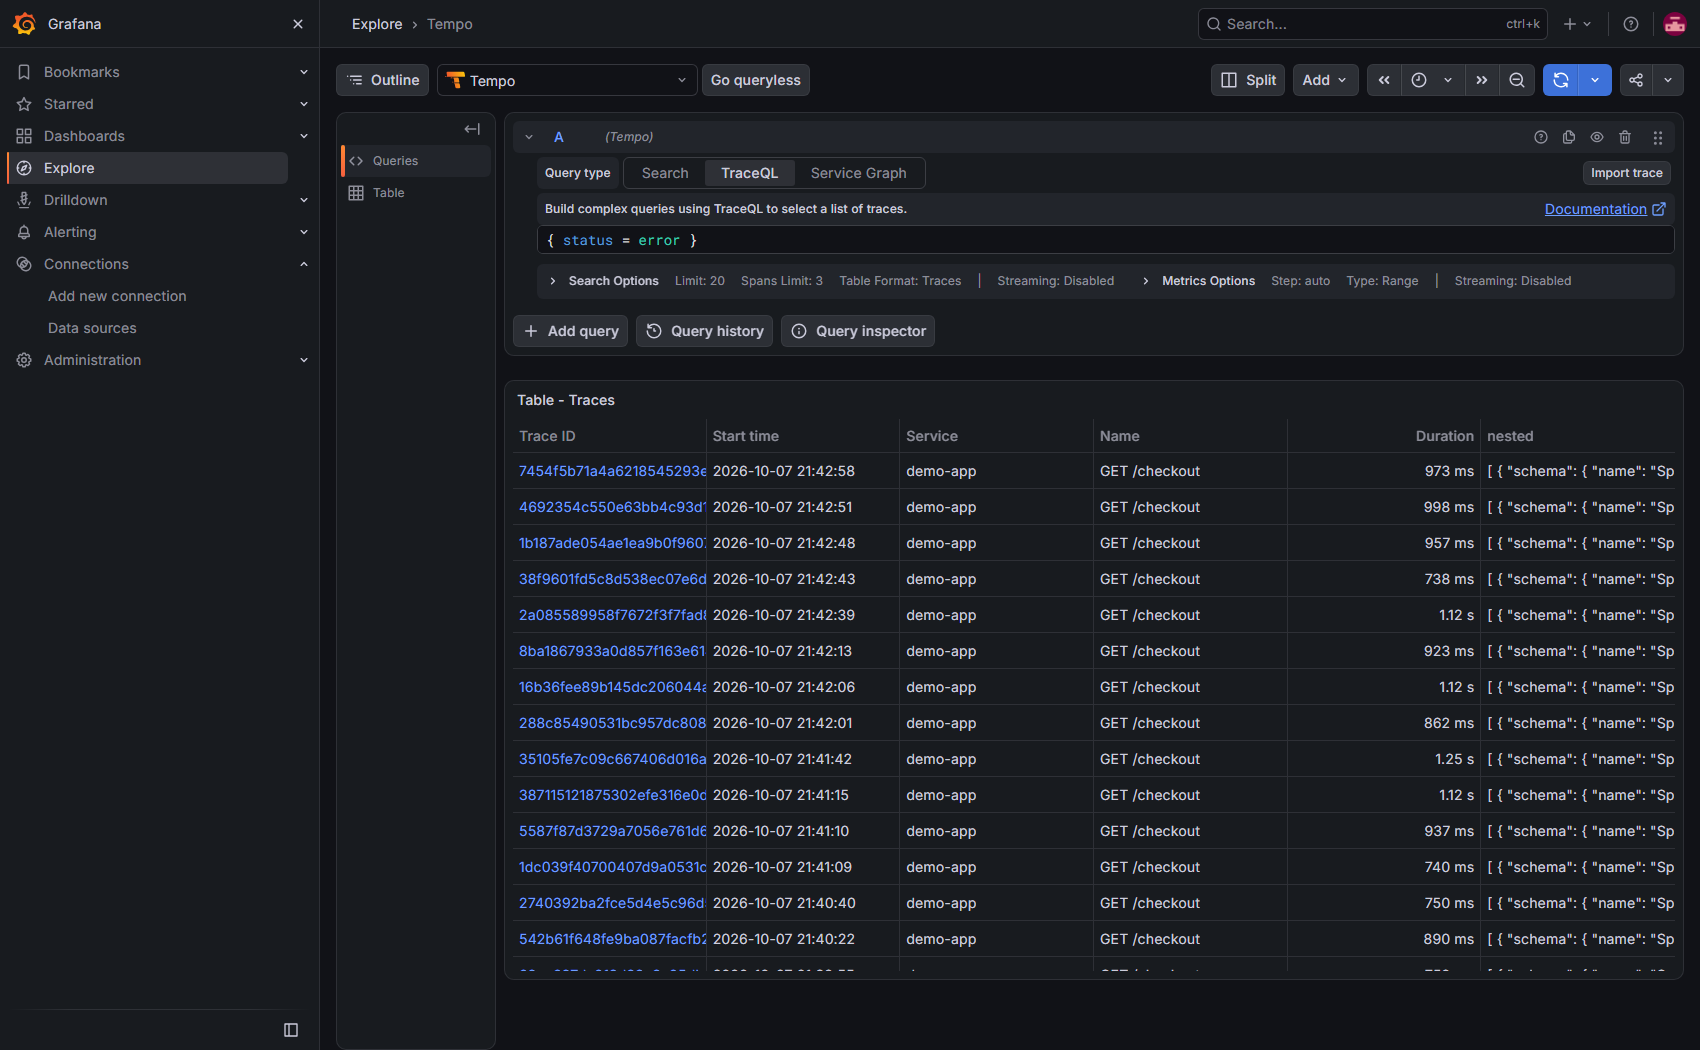Open the user profile avatar
The width and height of the screenshot is (1700, 1050).
[1675, 24]
